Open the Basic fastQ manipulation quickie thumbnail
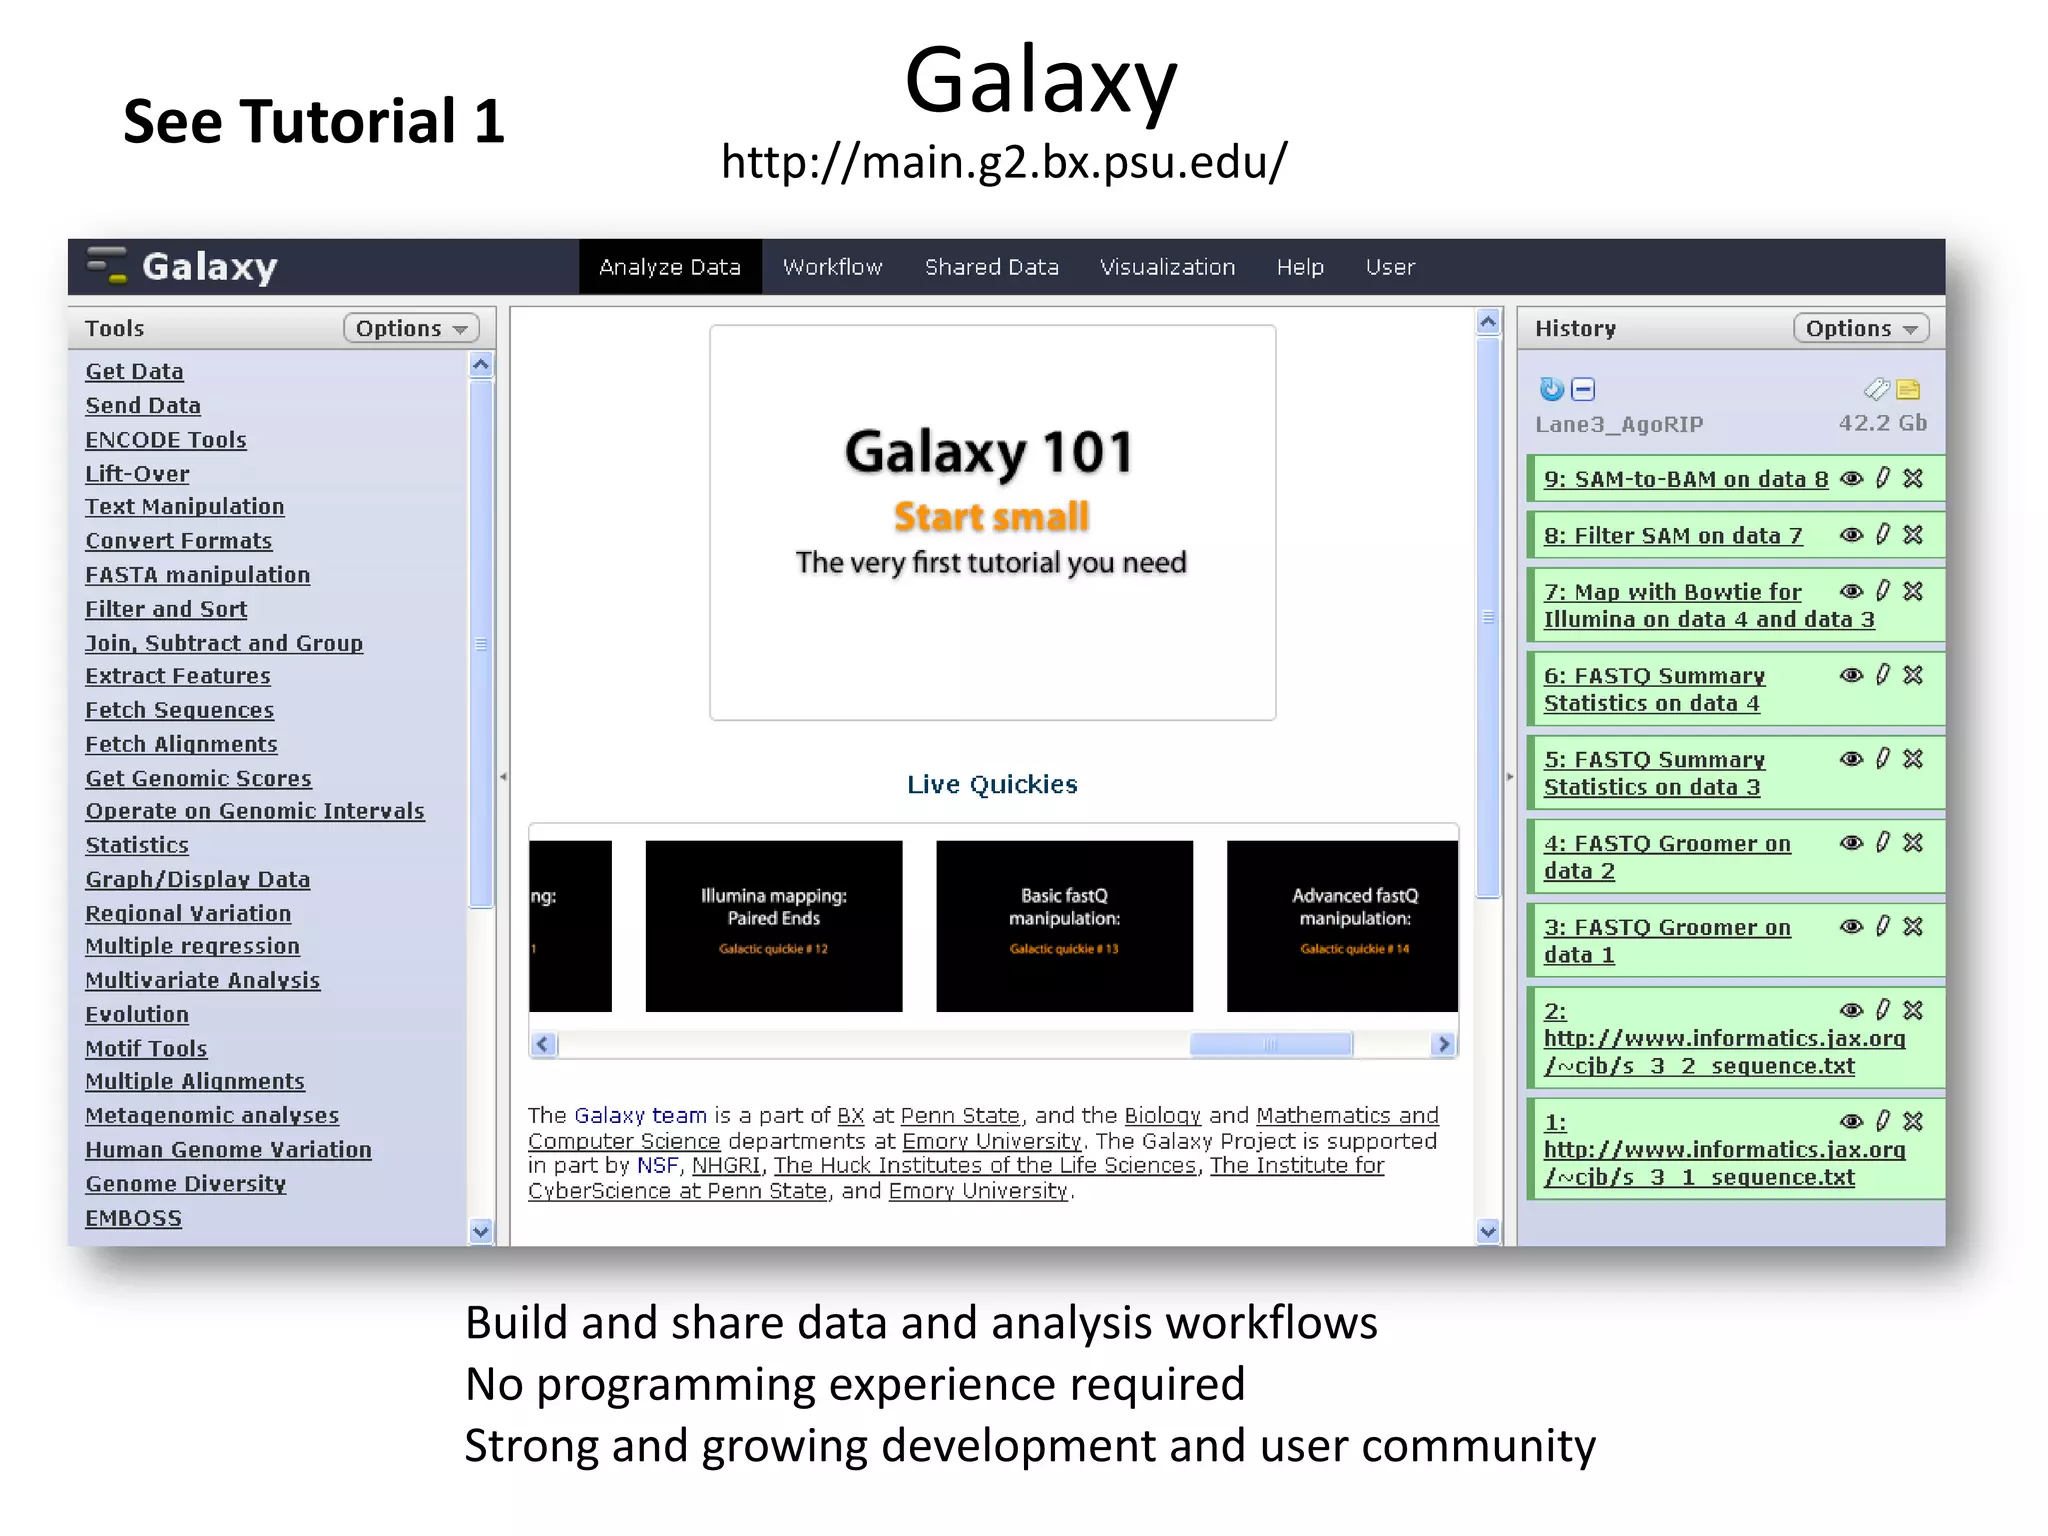The width and height of the screenshot is (2048, 1536). (1064, 925)
